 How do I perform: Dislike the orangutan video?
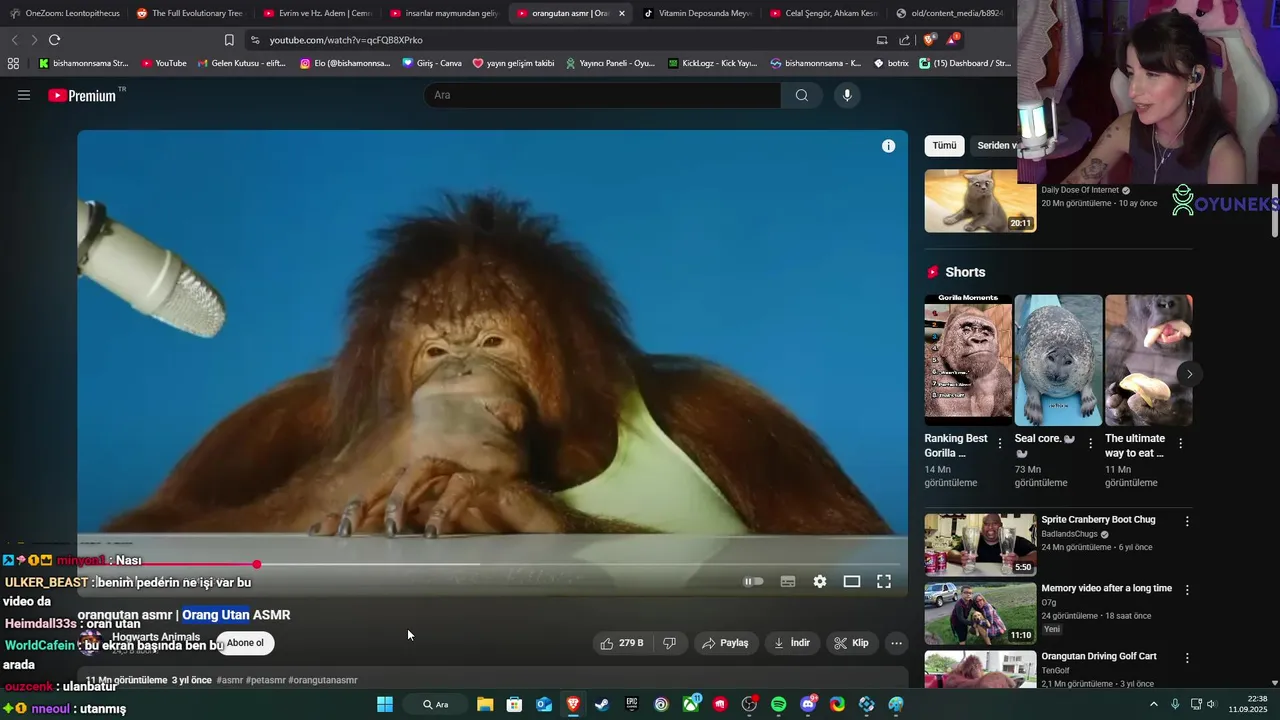(x=670, y=643)
